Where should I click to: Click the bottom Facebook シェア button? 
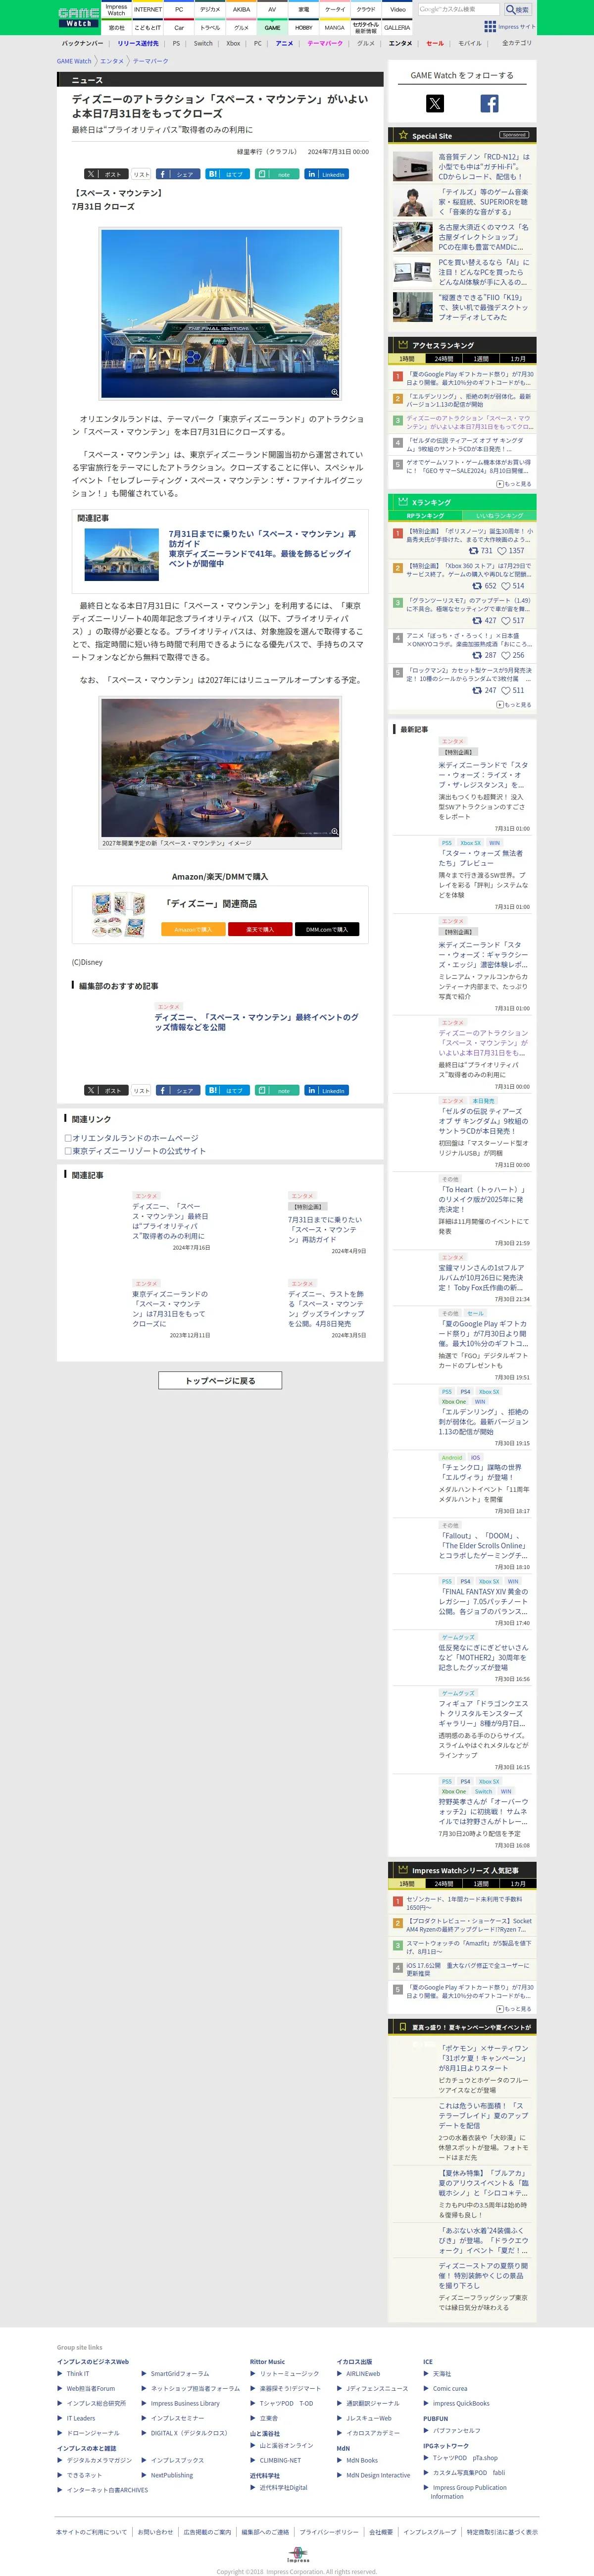point(177,1091)
